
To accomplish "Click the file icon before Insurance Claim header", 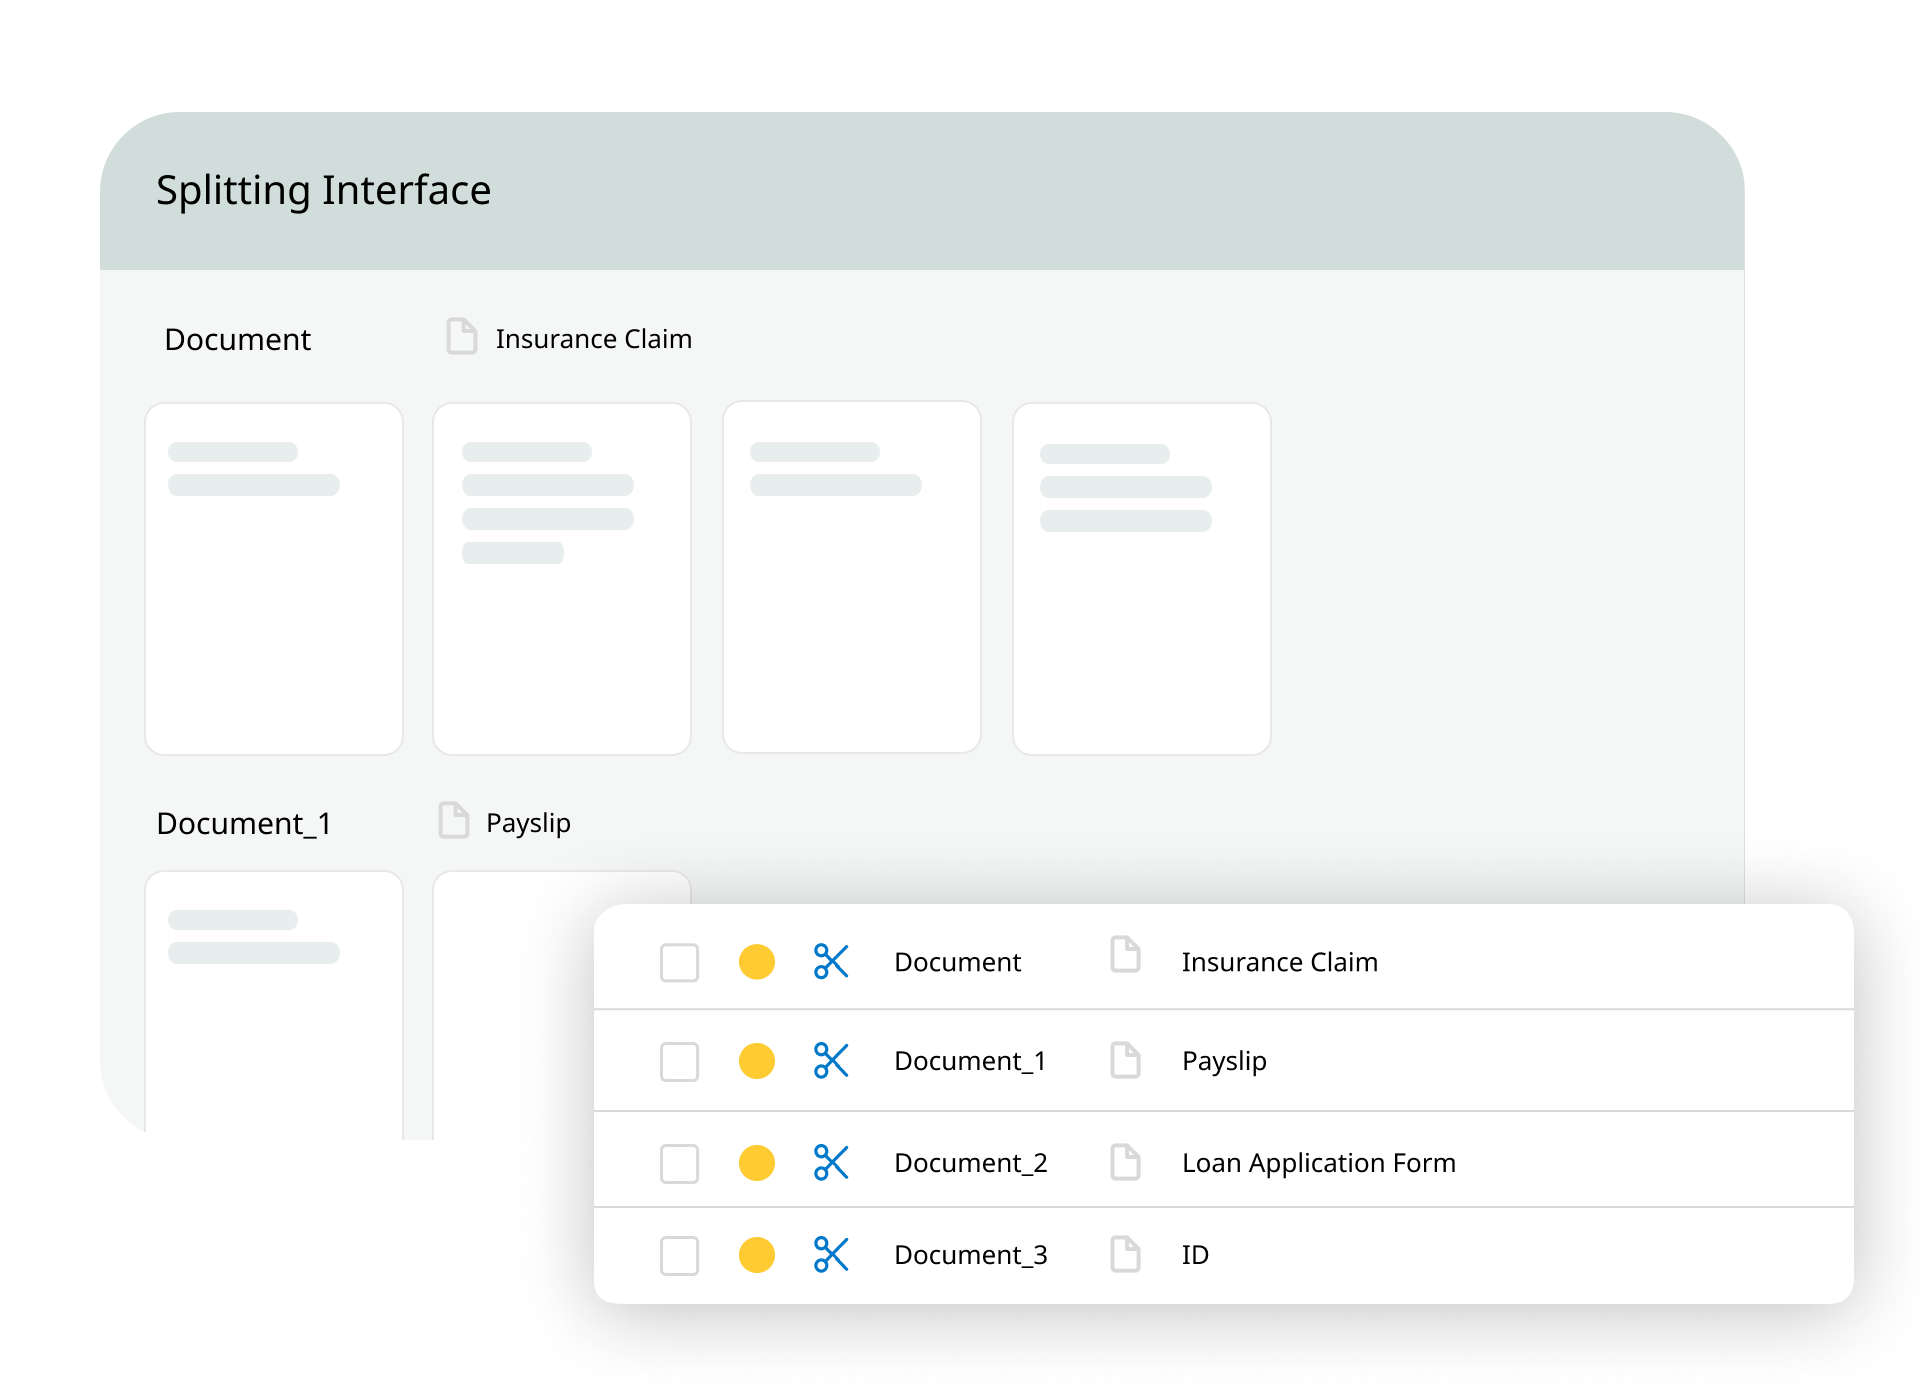I will tap(461, 337).
